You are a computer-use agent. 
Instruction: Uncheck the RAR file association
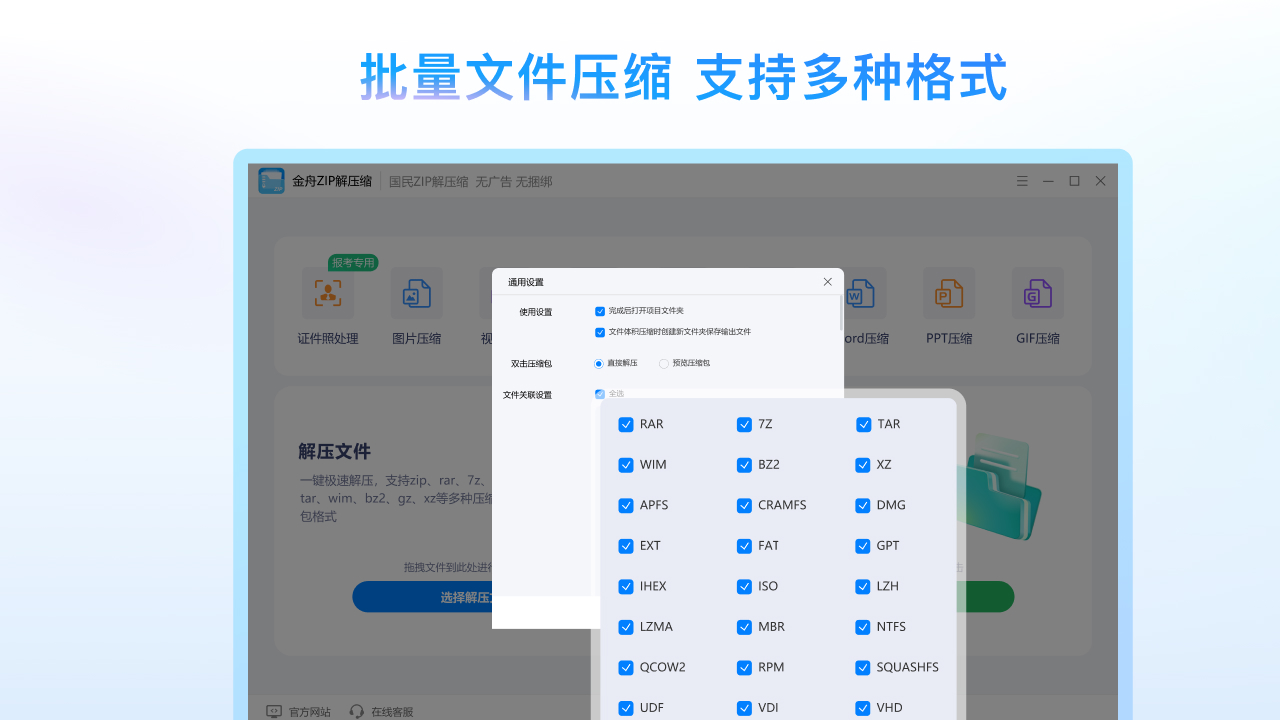coord(626,424)
